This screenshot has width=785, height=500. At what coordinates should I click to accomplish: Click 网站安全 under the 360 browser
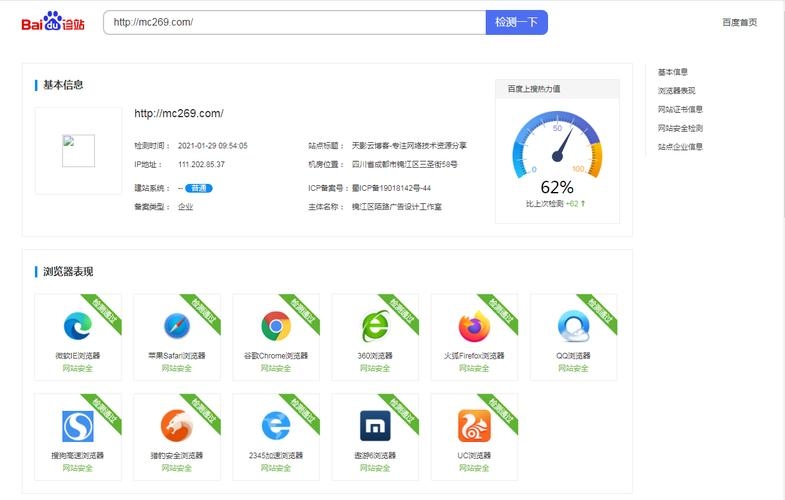tap(375, 368)
